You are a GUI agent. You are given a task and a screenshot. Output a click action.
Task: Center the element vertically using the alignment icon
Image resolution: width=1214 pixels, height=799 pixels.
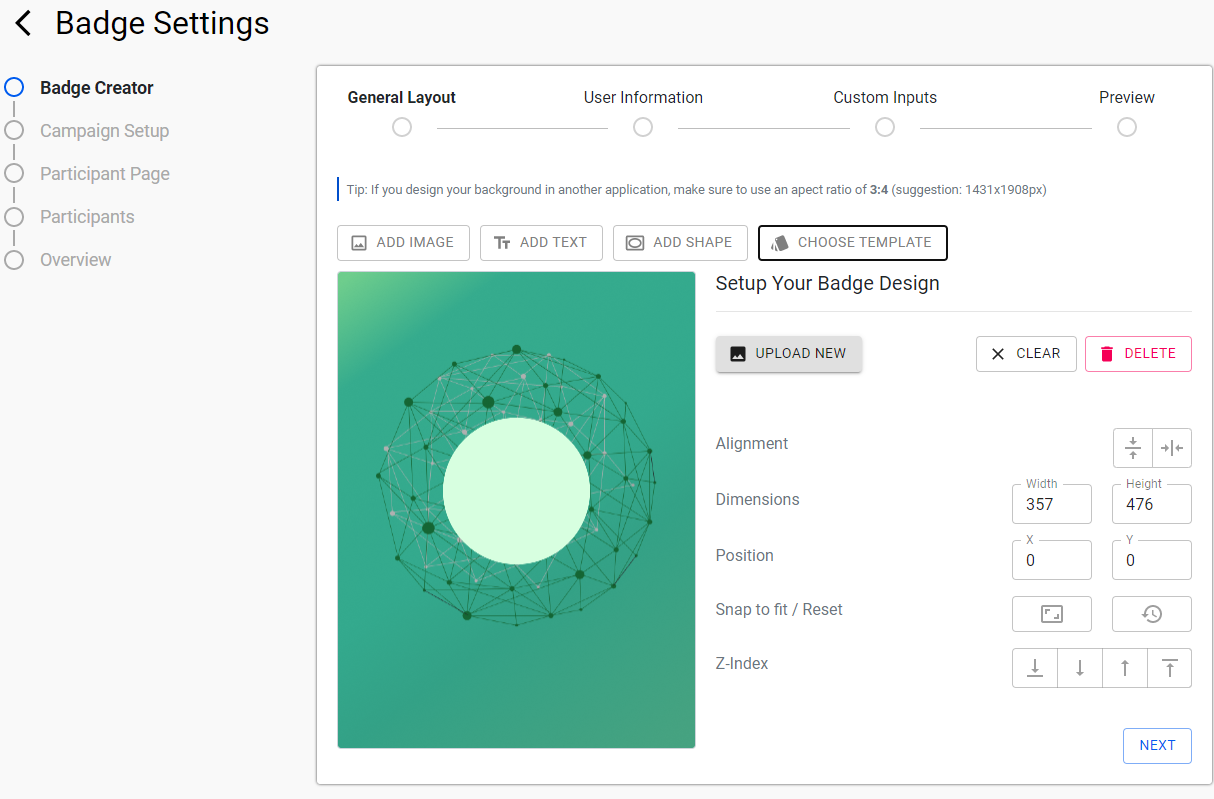(x=1132, y=447)
